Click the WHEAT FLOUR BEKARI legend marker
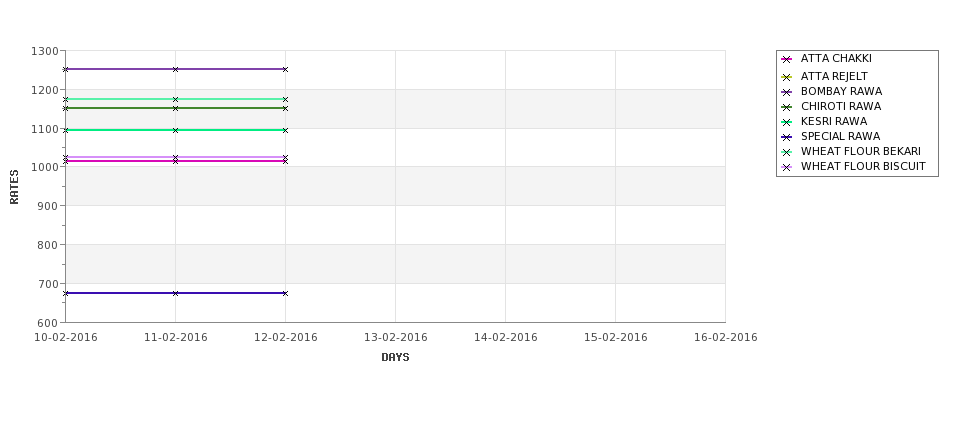Screen dimensions: 975x429 787,152
